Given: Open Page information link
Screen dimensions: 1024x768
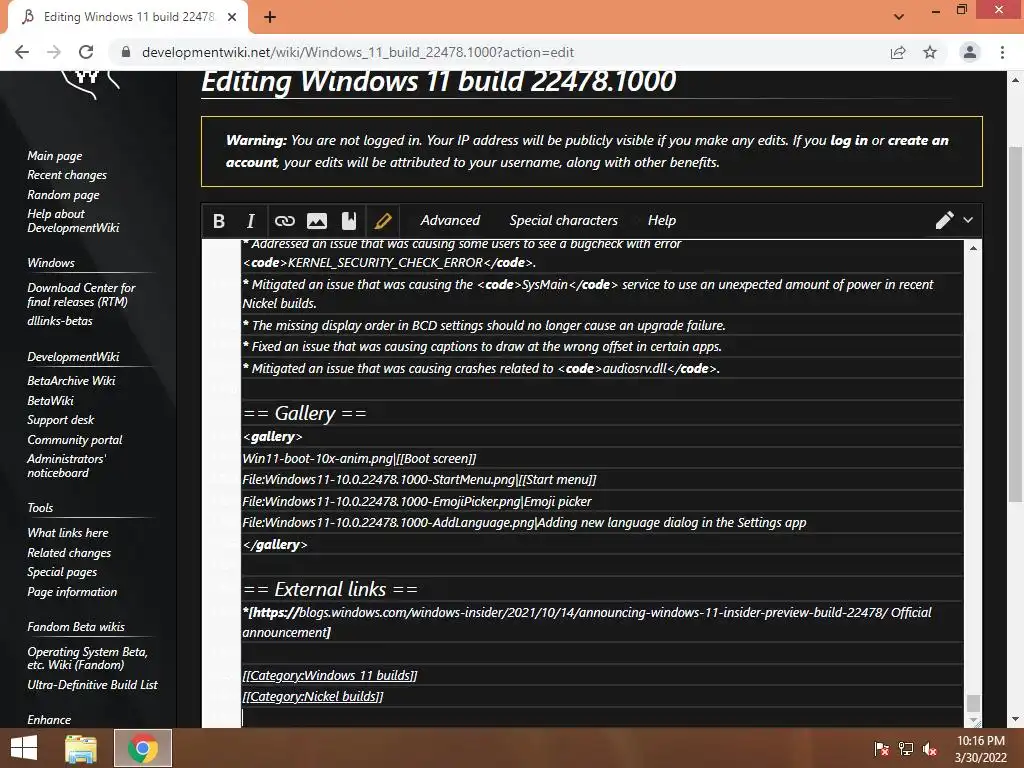Looking at the screenshot, I should point(72,592).
